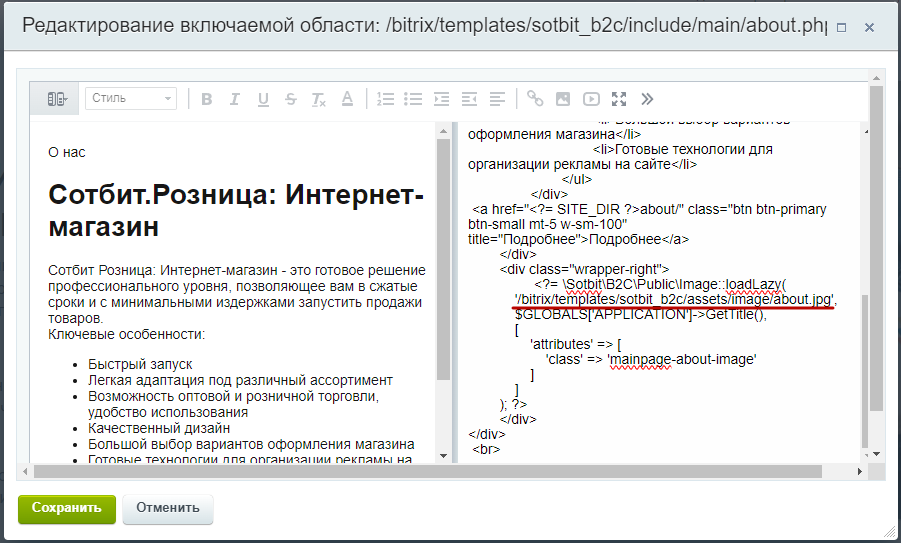Viewport: 901px width, 543px height.
Task: Close the include area editing dialog
Action: 869,27
